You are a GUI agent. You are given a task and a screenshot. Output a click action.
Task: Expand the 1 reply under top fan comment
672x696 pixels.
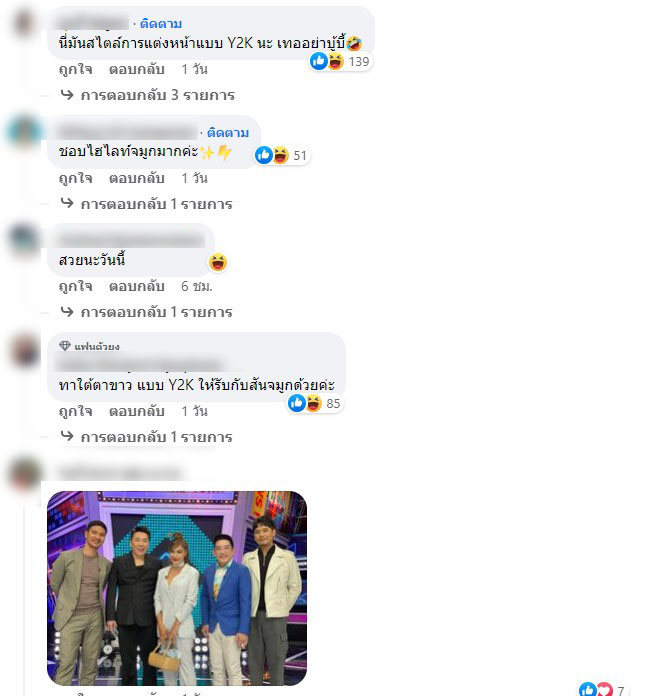[146, 437]
